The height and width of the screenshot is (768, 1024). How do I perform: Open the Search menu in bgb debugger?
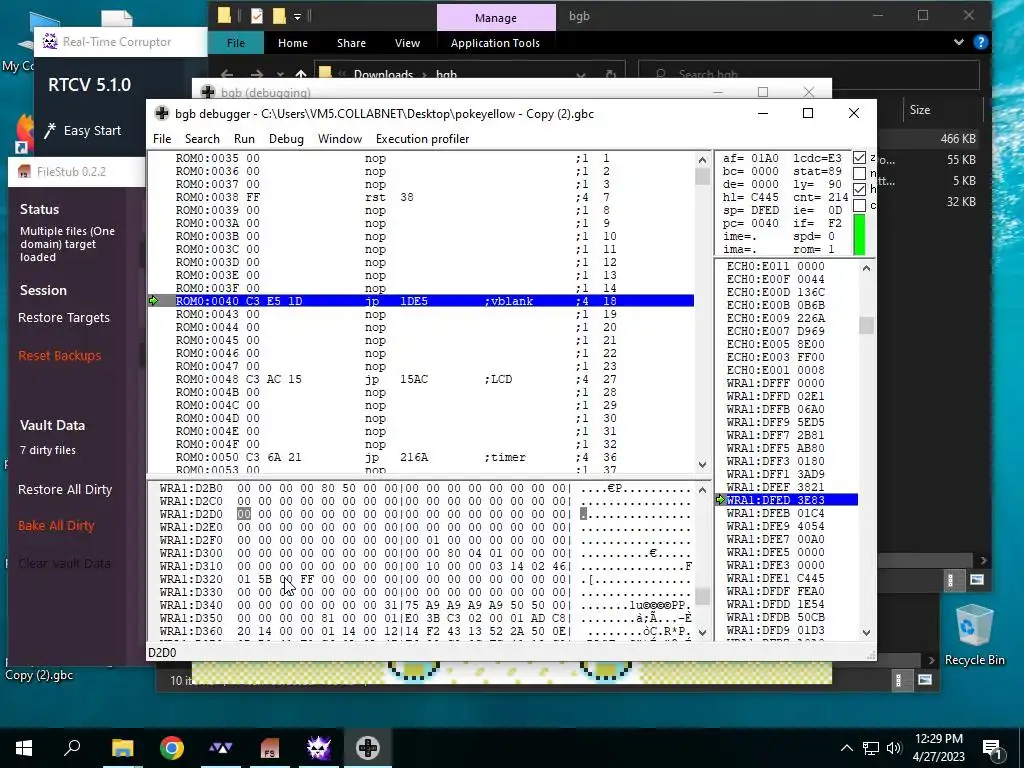pyautogui.click(x=202, y=138)
